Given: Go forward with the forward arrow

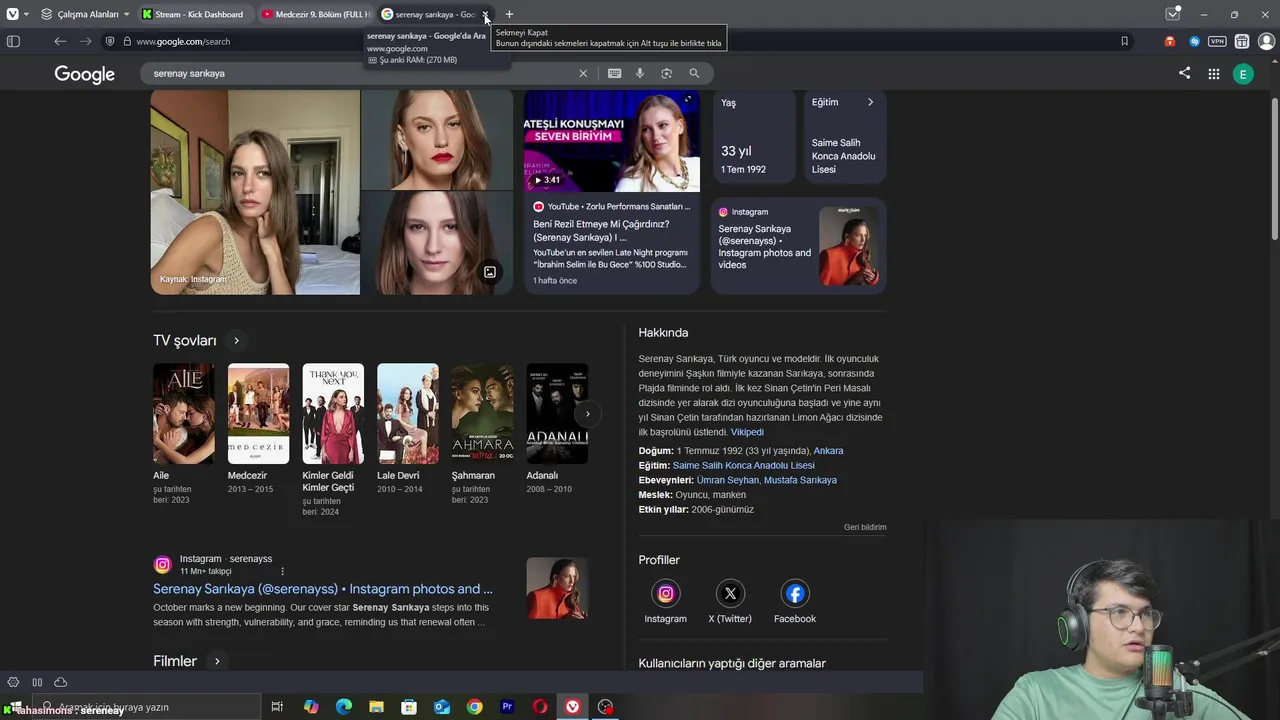Looking at the screenshot, I should click(x=85, y=41).
